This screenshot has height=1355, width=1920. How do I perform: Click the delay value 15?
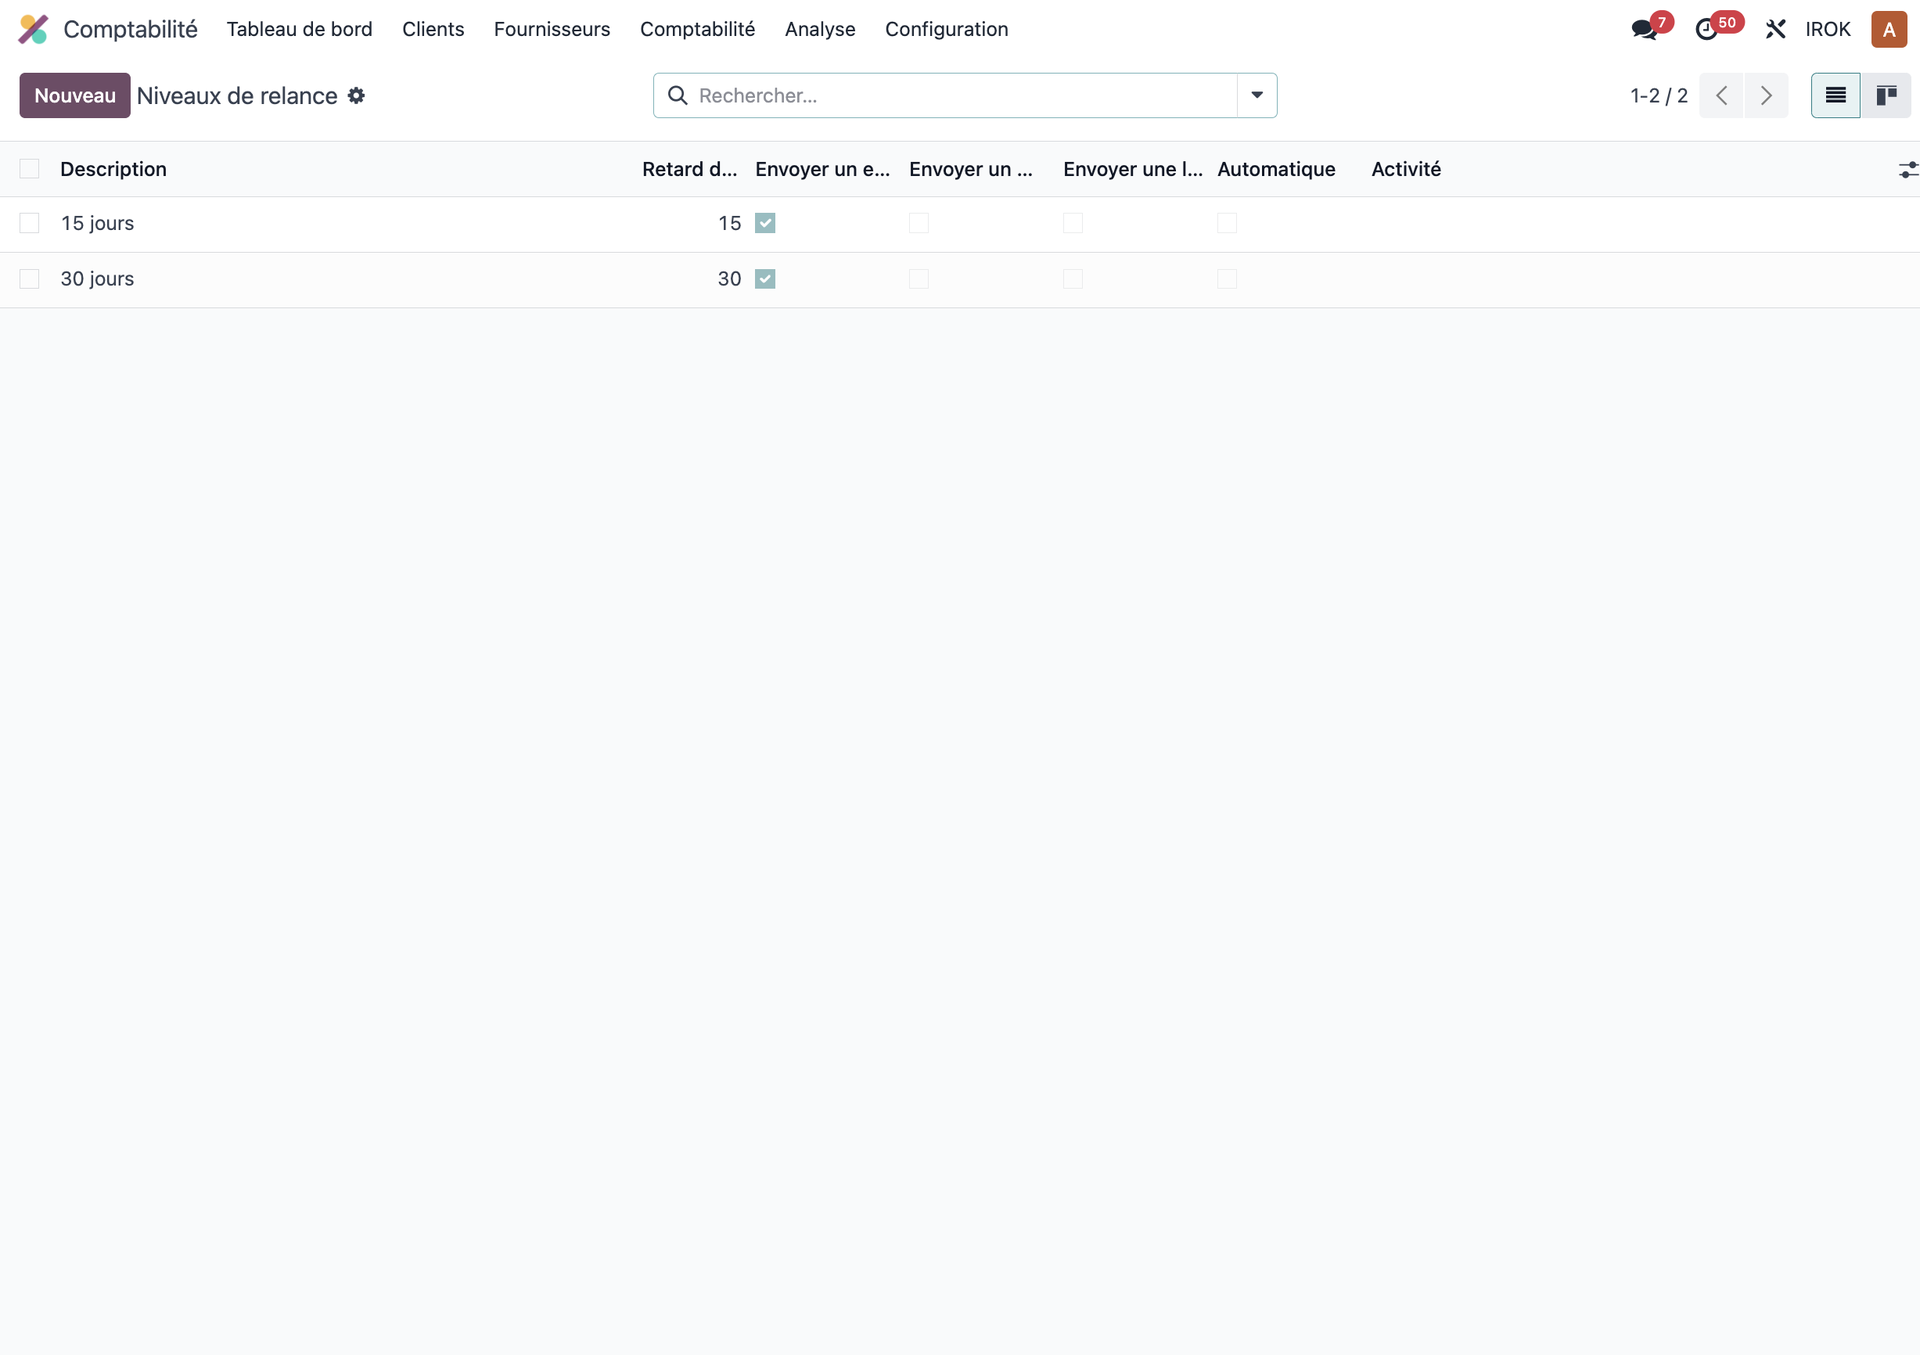click(x=729, y=223)
